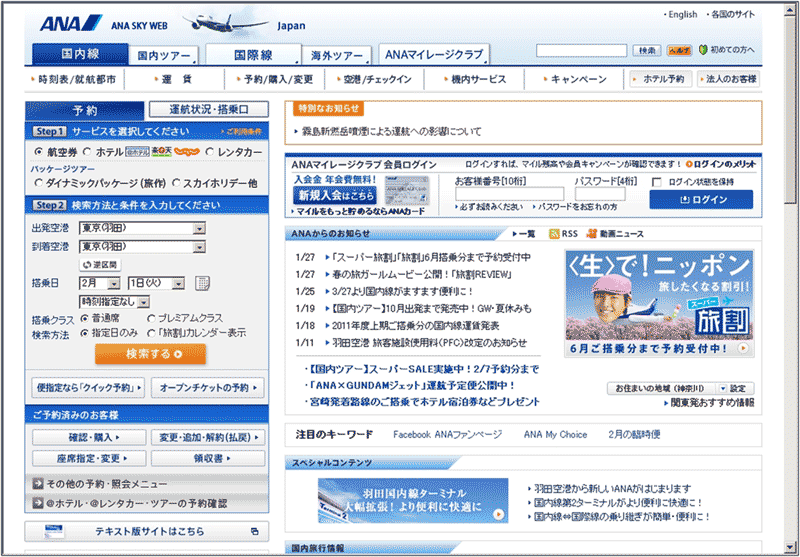Open the calendar icon beside the boarding date

click(203, 283)
